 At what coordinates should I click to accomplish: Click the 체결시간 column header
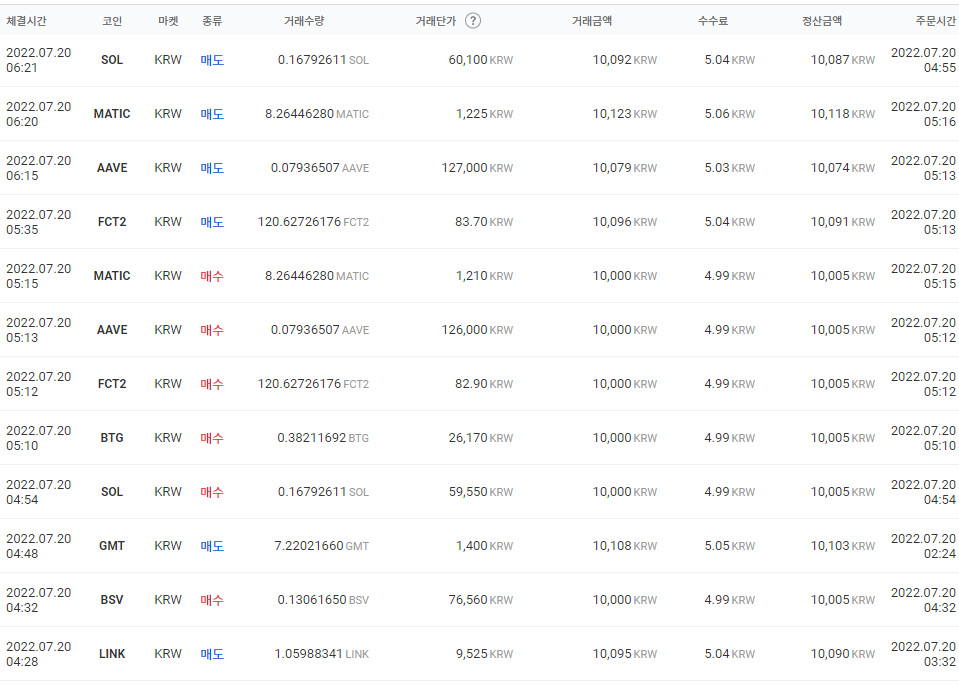(26, 21)
